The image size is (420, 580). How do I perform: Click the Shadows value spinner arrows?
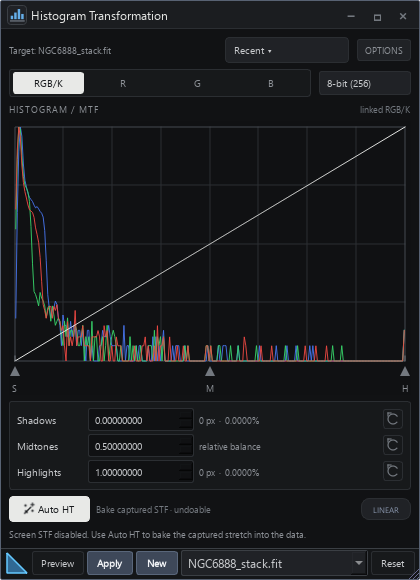pyautogui.click(x=185, y=420)
